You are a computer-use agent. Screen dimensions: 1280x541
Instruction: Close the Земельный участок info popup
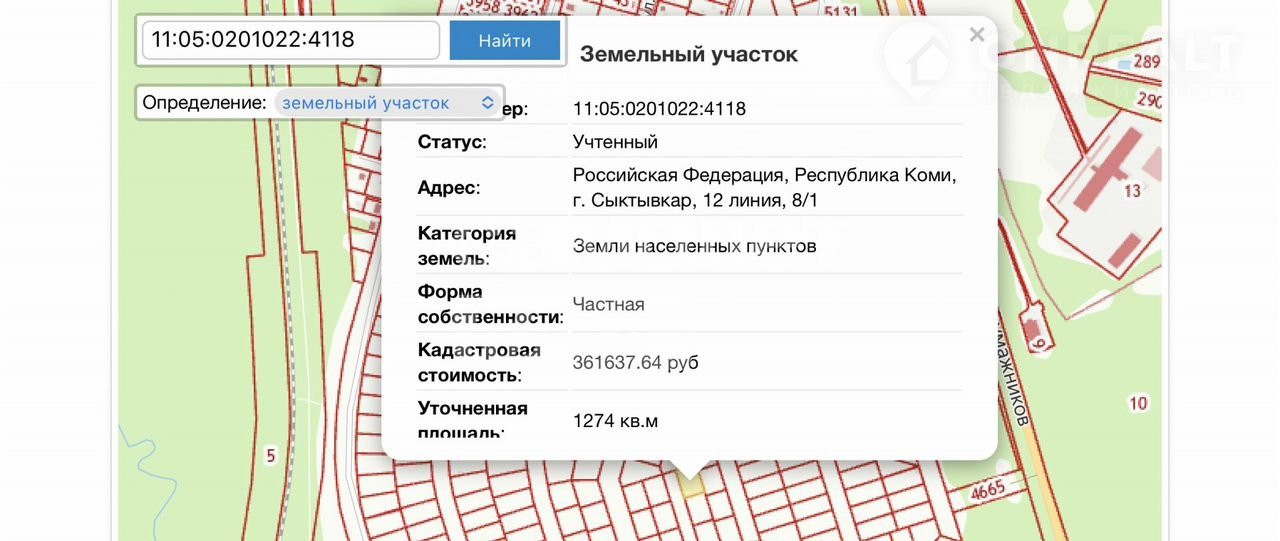tap(977, 36)
